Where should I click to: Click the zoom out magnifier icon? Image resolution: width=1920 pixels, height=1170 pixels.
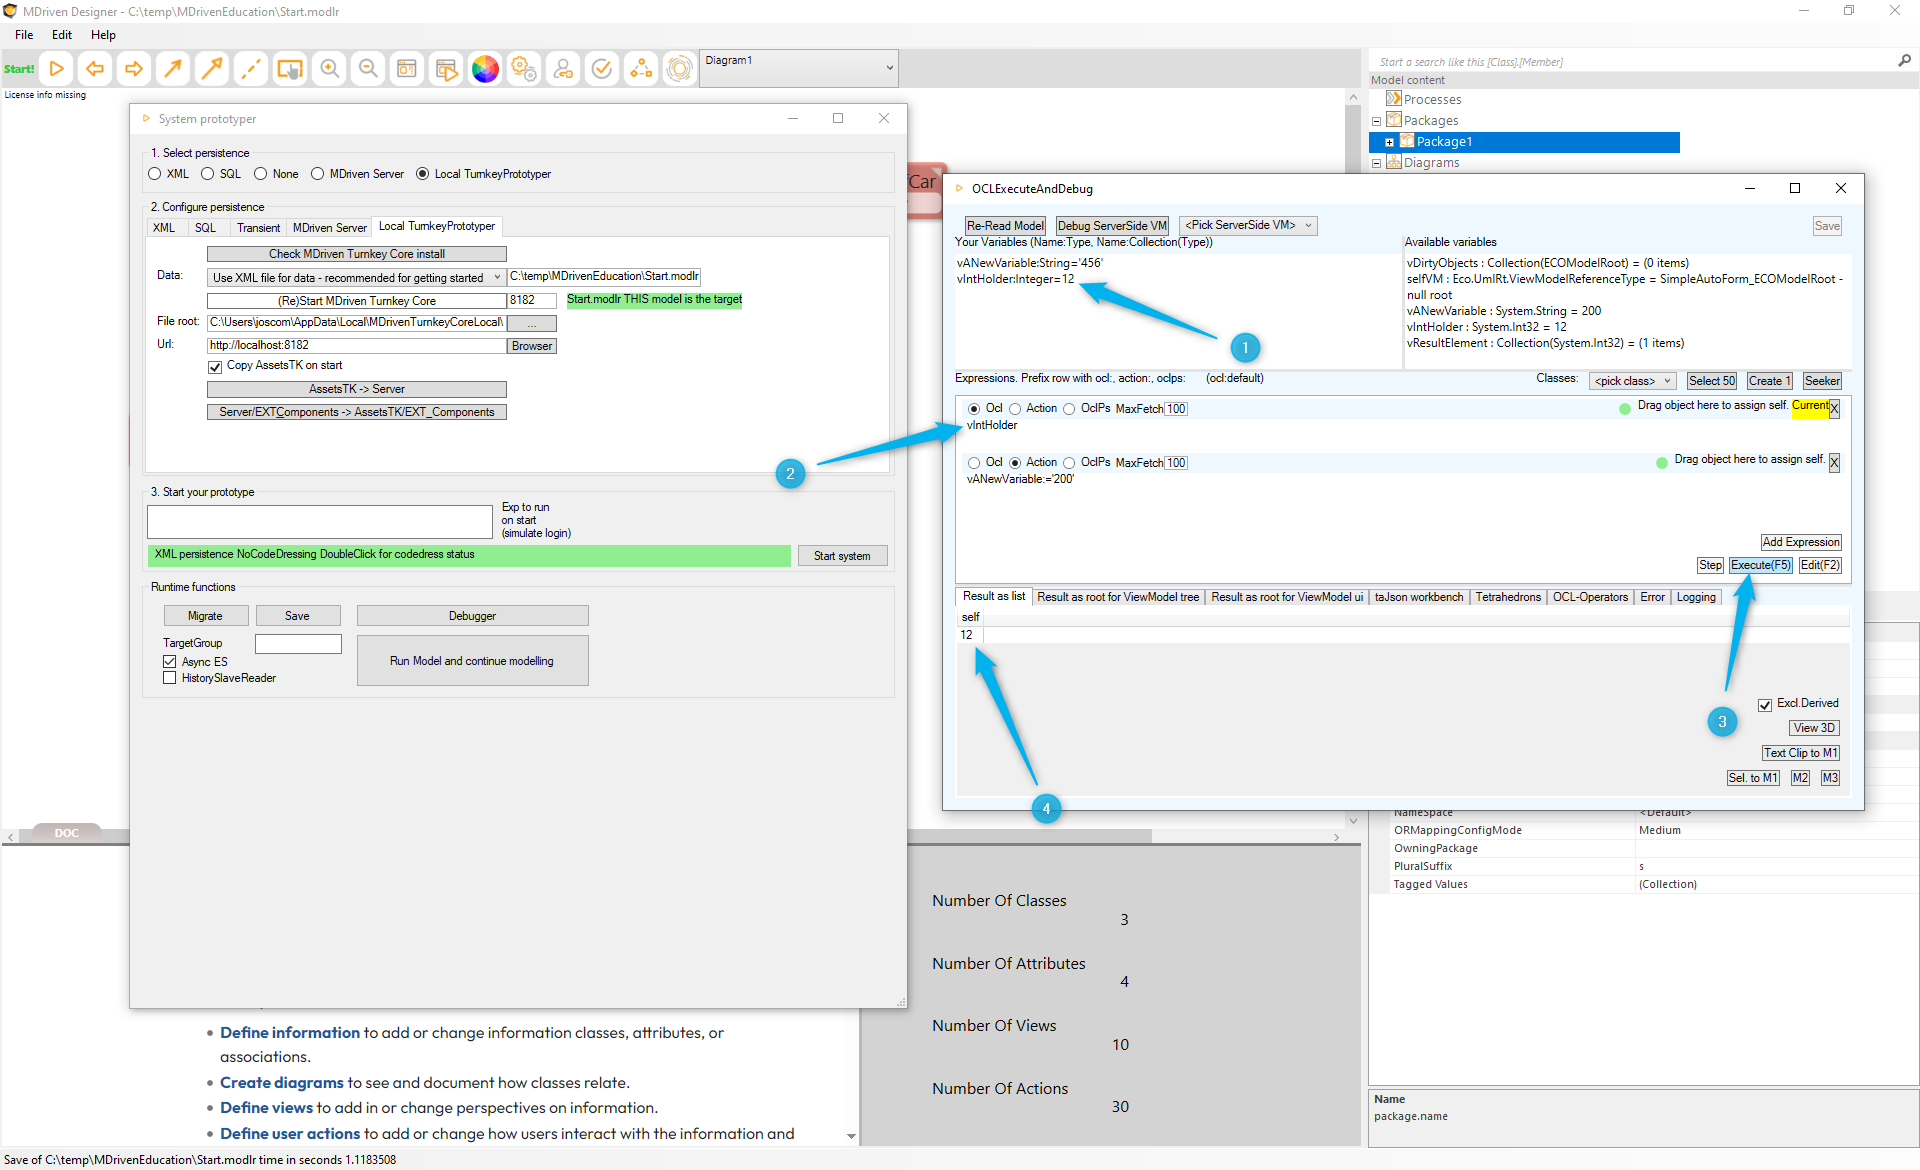coord(368,69)
